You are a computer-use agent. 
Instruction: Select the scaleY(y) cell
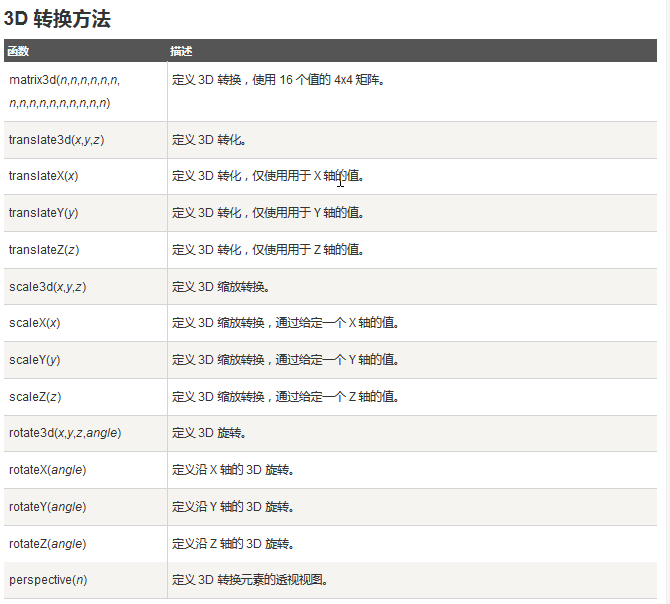tap(85, 360)
